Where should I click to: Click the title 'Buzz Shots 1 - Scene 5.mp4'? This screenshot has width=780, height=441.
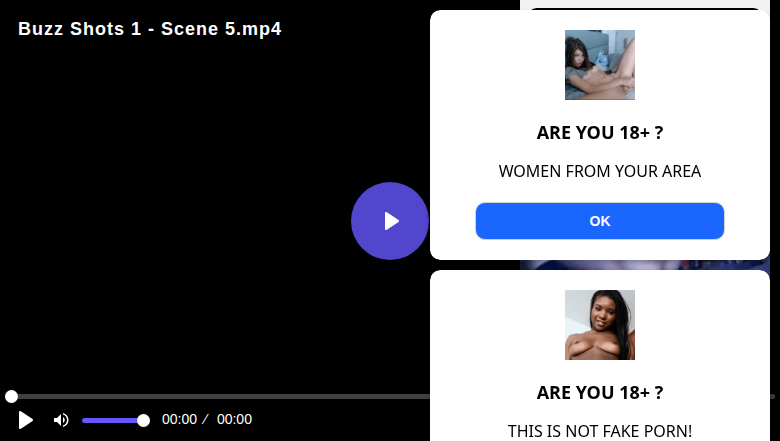pos(150,29)
